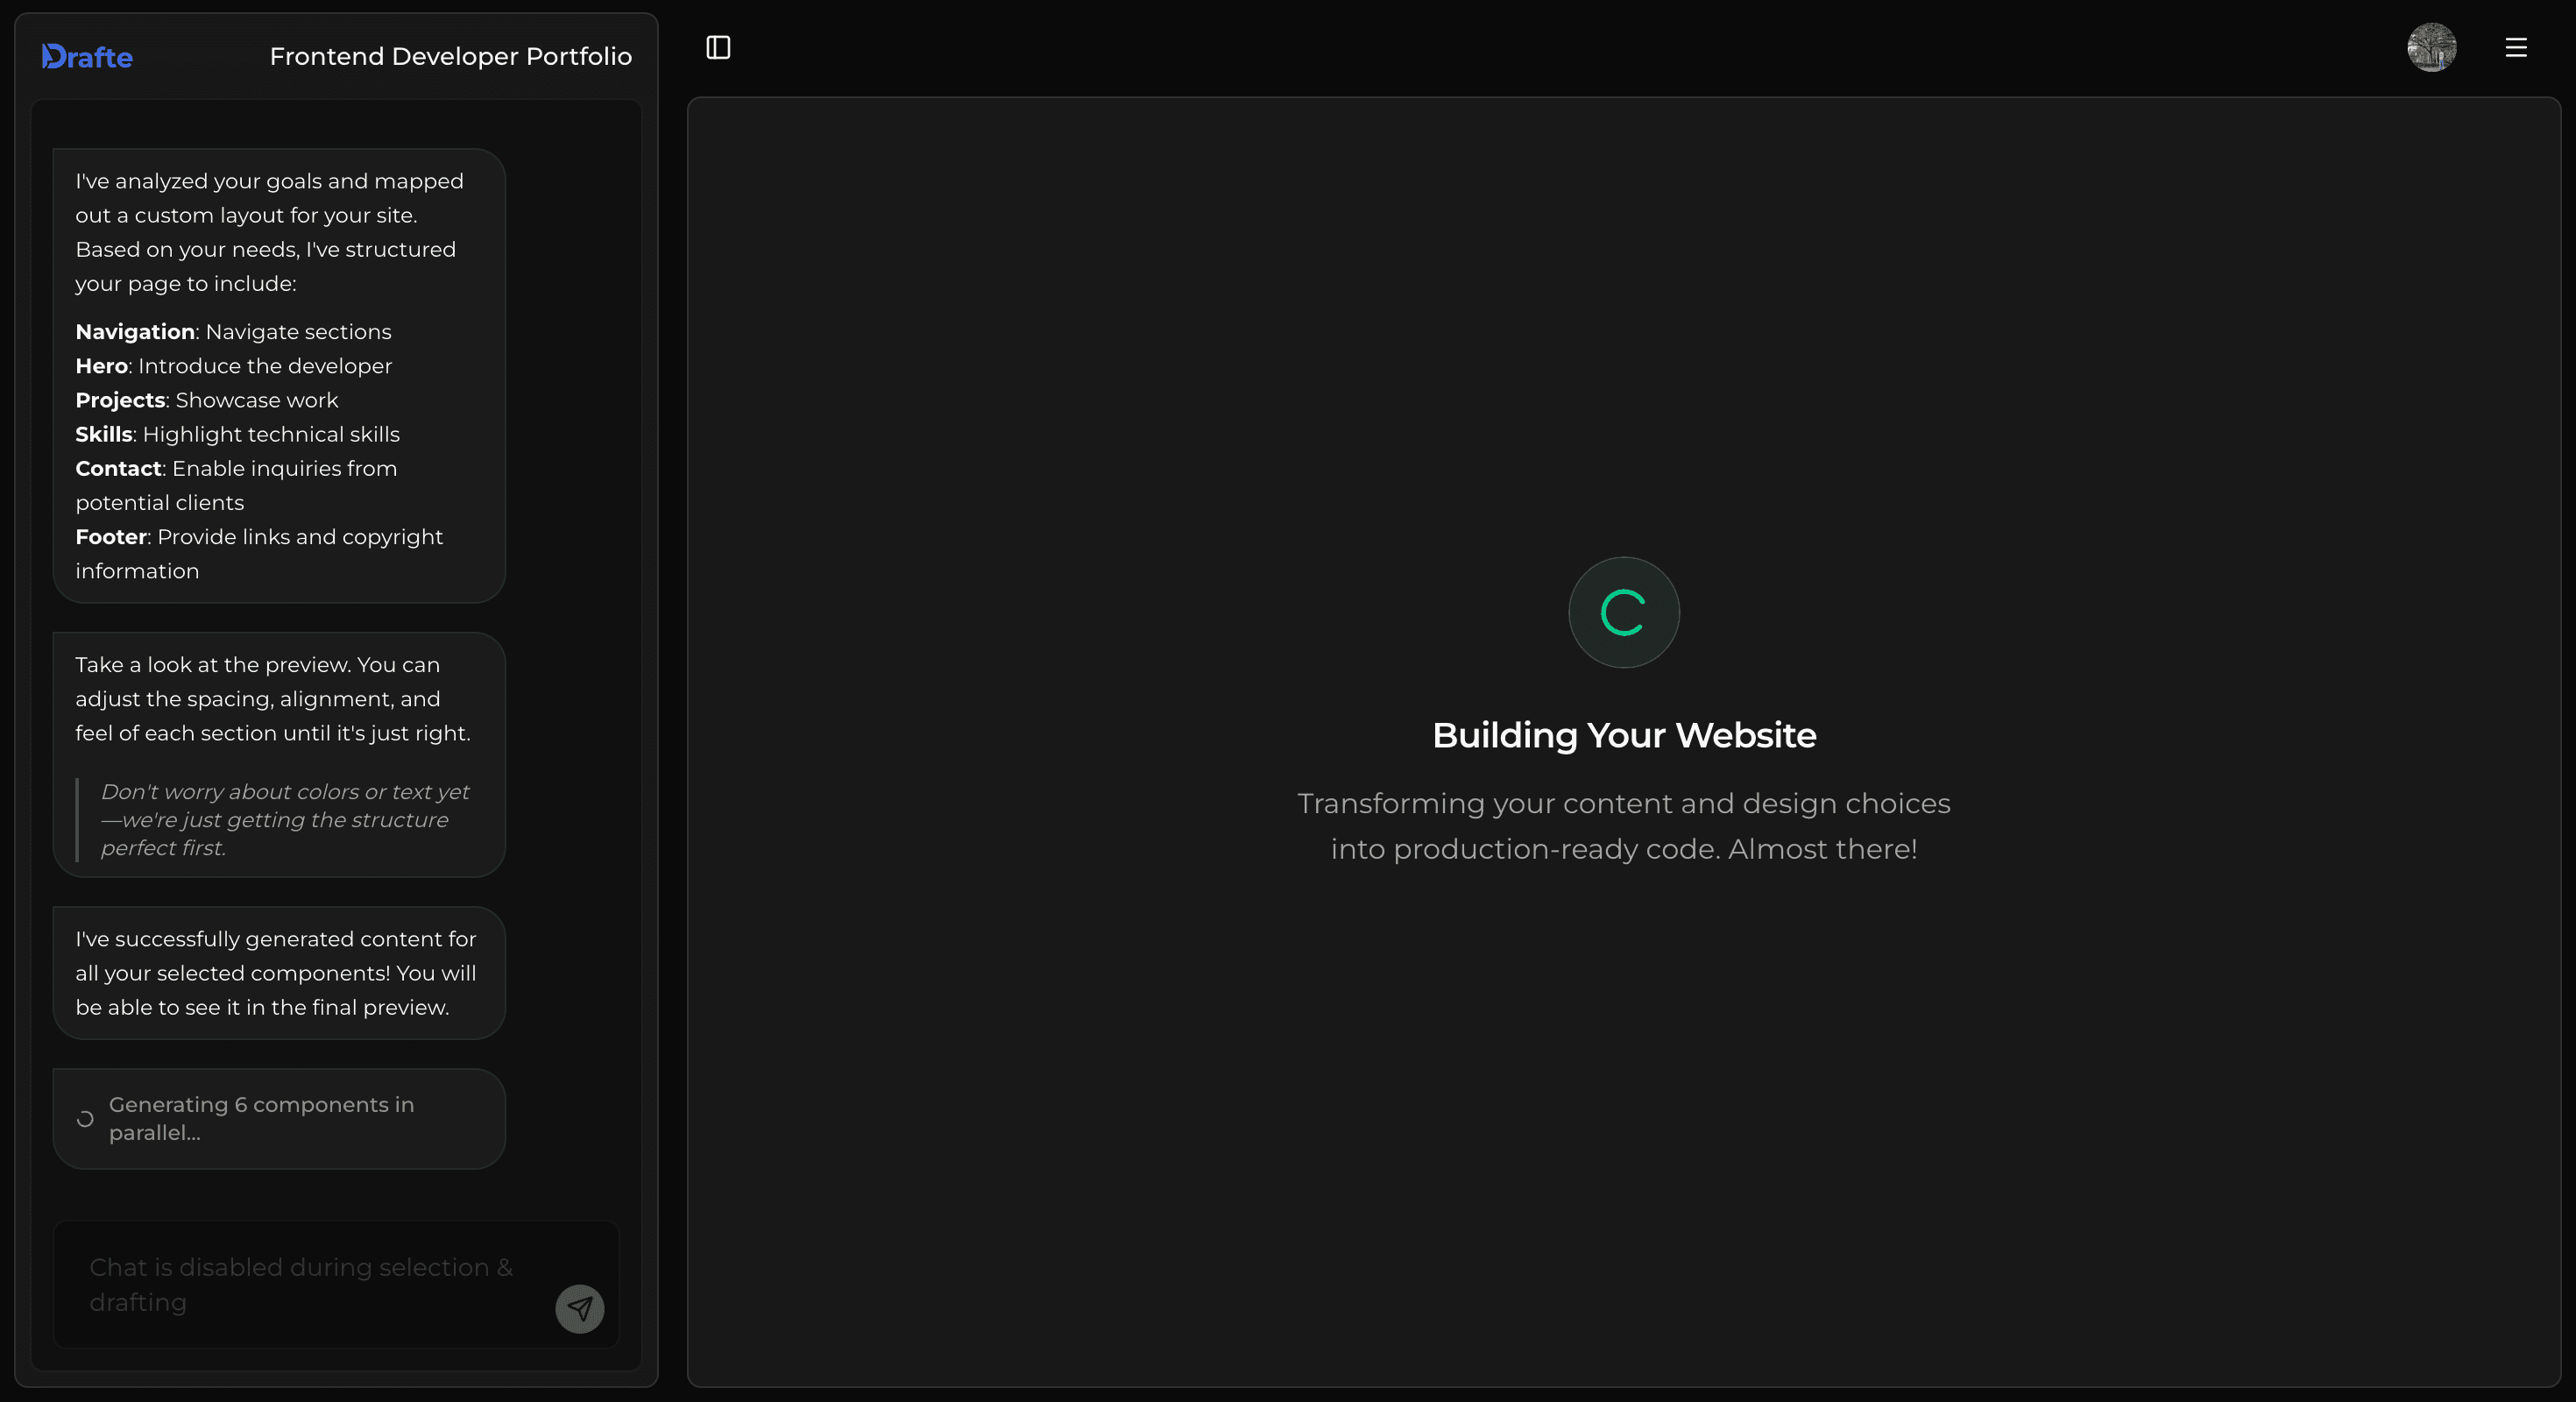Click the Contact entry in section list
Screen dimensions: 2576x1402
click(118, 468)
